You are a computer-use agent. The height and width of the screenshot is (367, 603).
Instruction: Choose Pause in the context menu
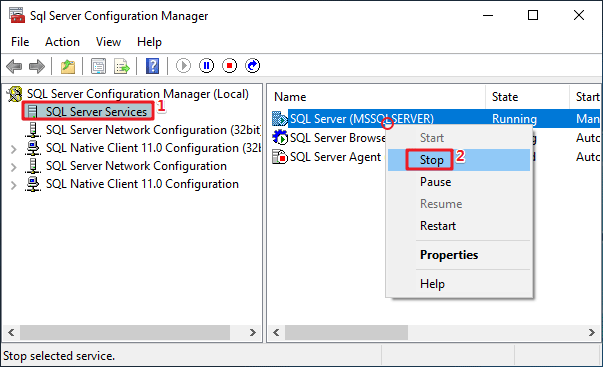click(459, 182)
